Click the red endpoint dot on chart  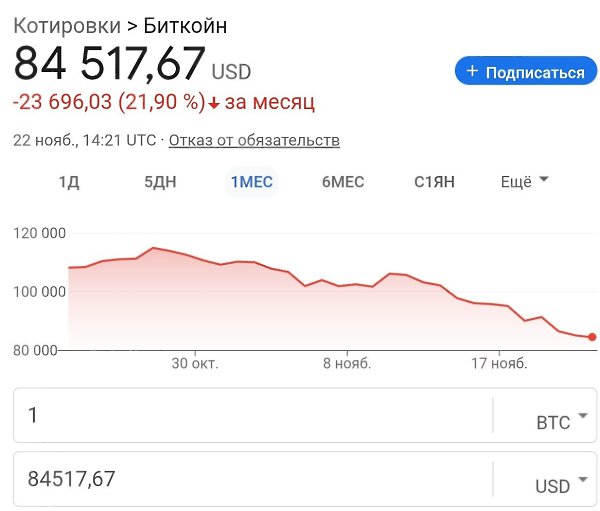pos(592,337)
